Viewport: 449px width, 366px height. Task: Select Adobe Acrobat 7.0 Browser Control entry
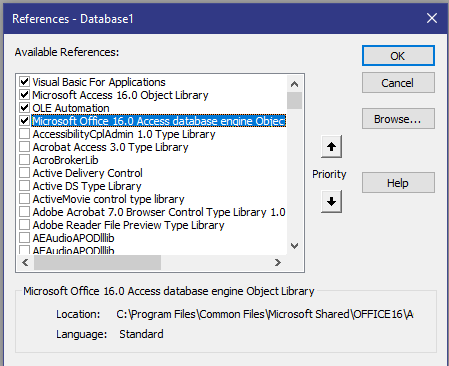(x=159, y=212)
